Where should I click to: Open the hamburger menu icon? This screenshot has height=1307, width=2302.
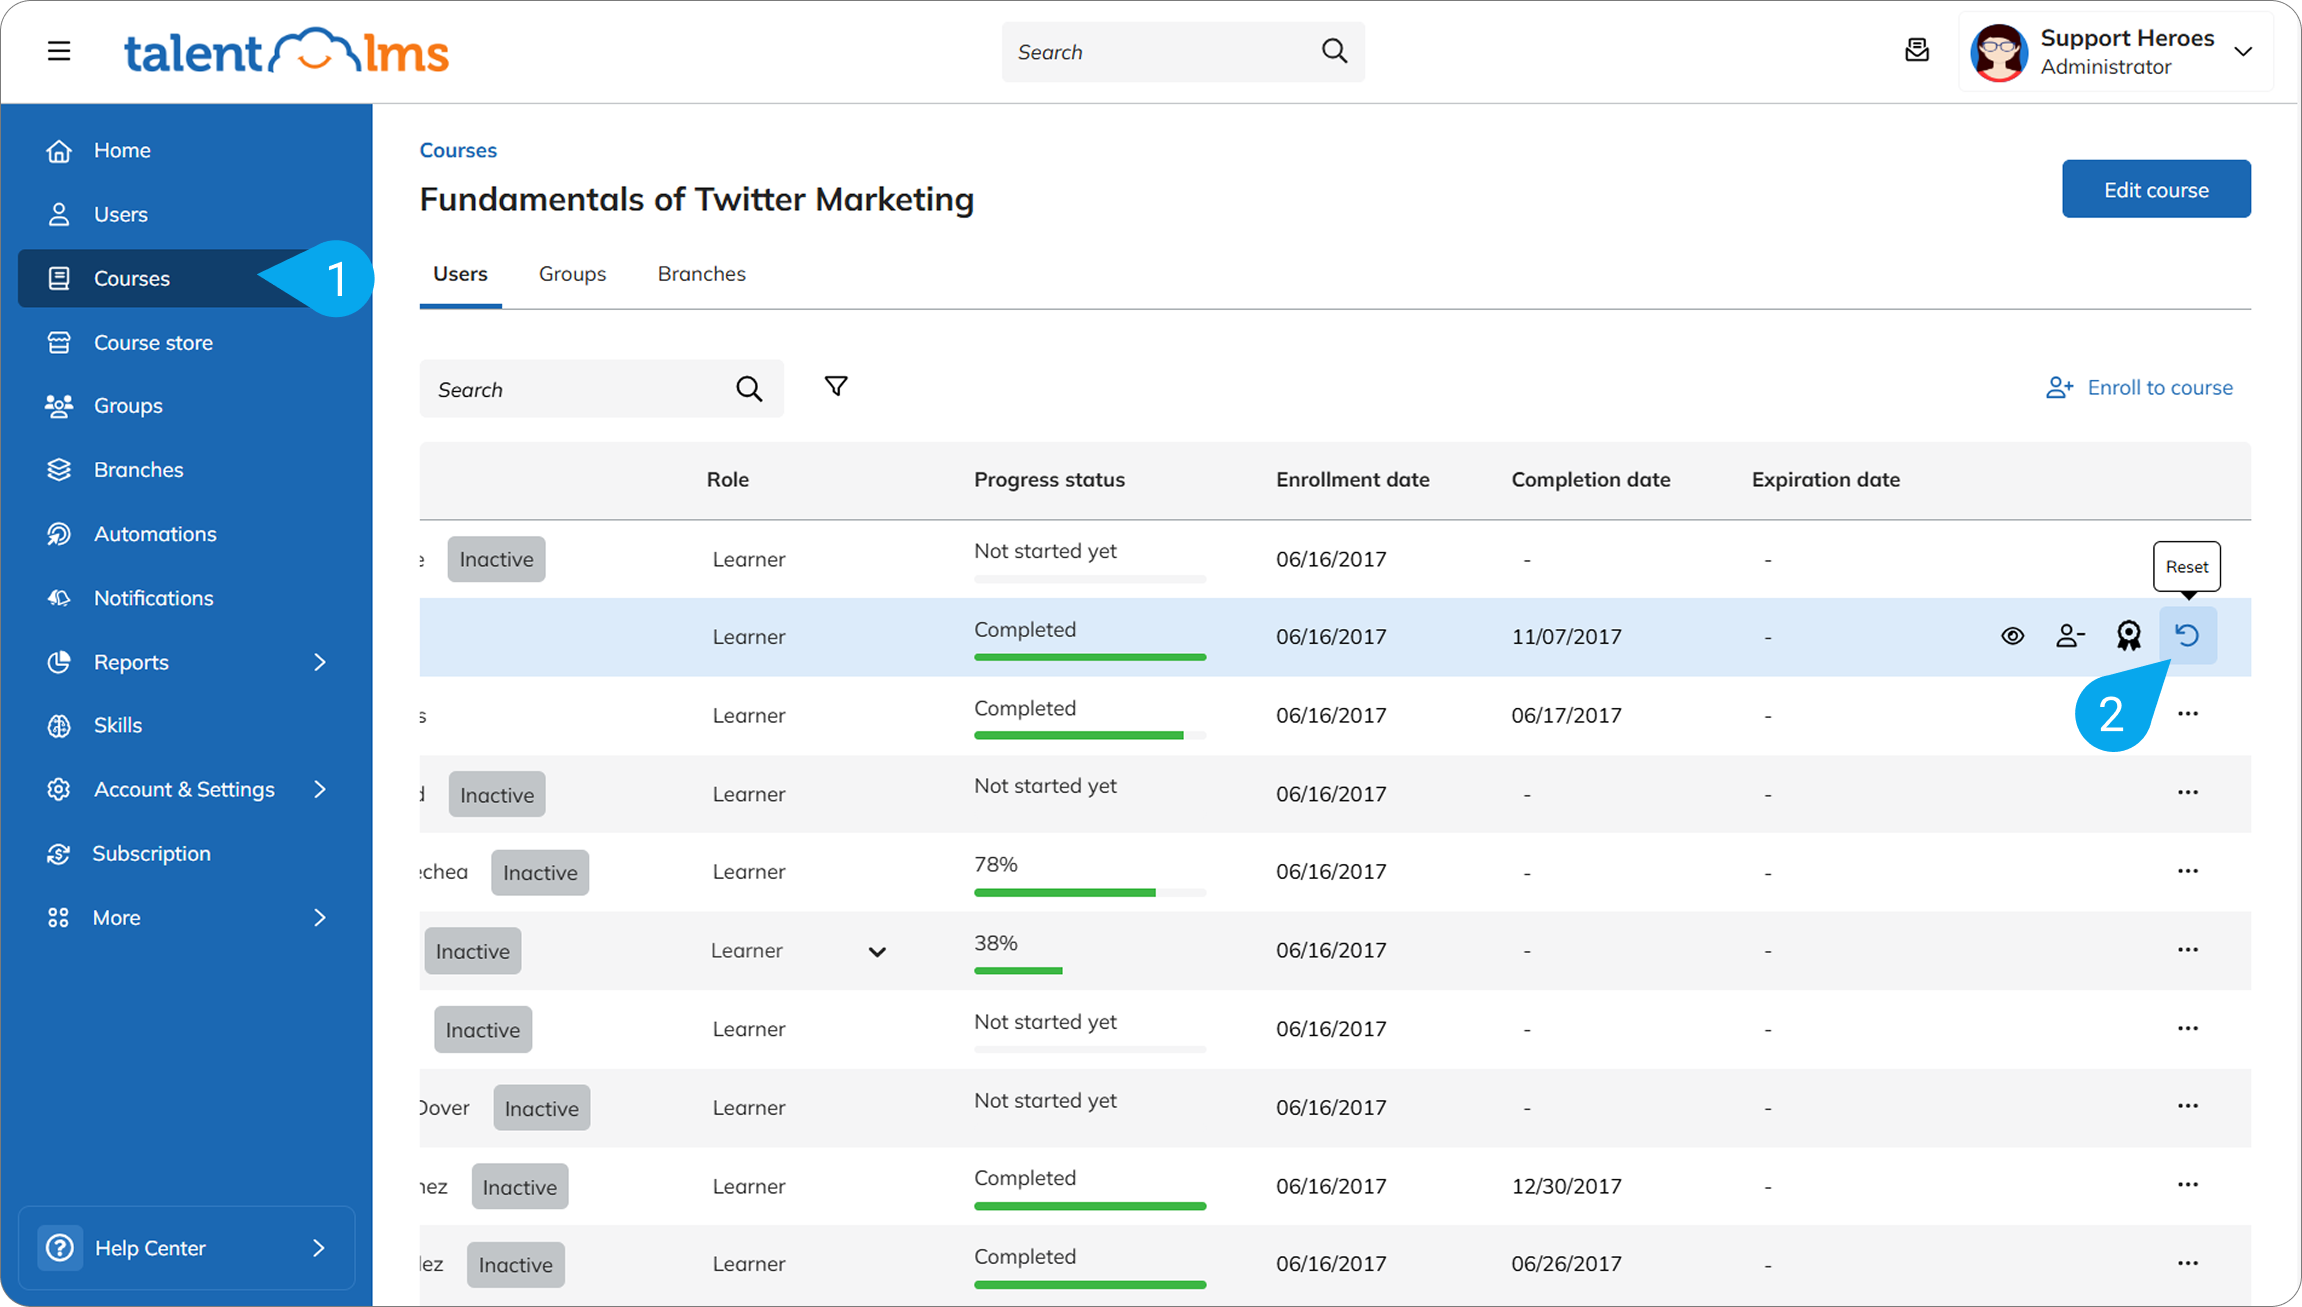(59, 51)
